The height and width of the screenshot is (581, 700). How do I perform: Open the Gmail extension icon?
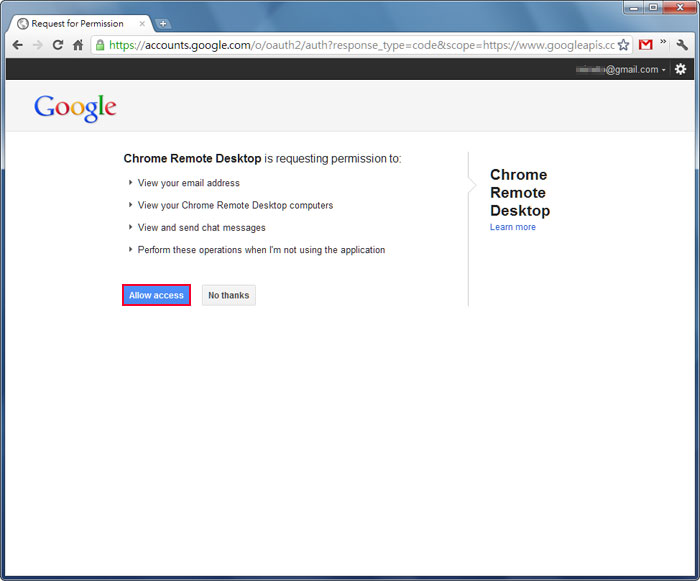tap(645, 45)
